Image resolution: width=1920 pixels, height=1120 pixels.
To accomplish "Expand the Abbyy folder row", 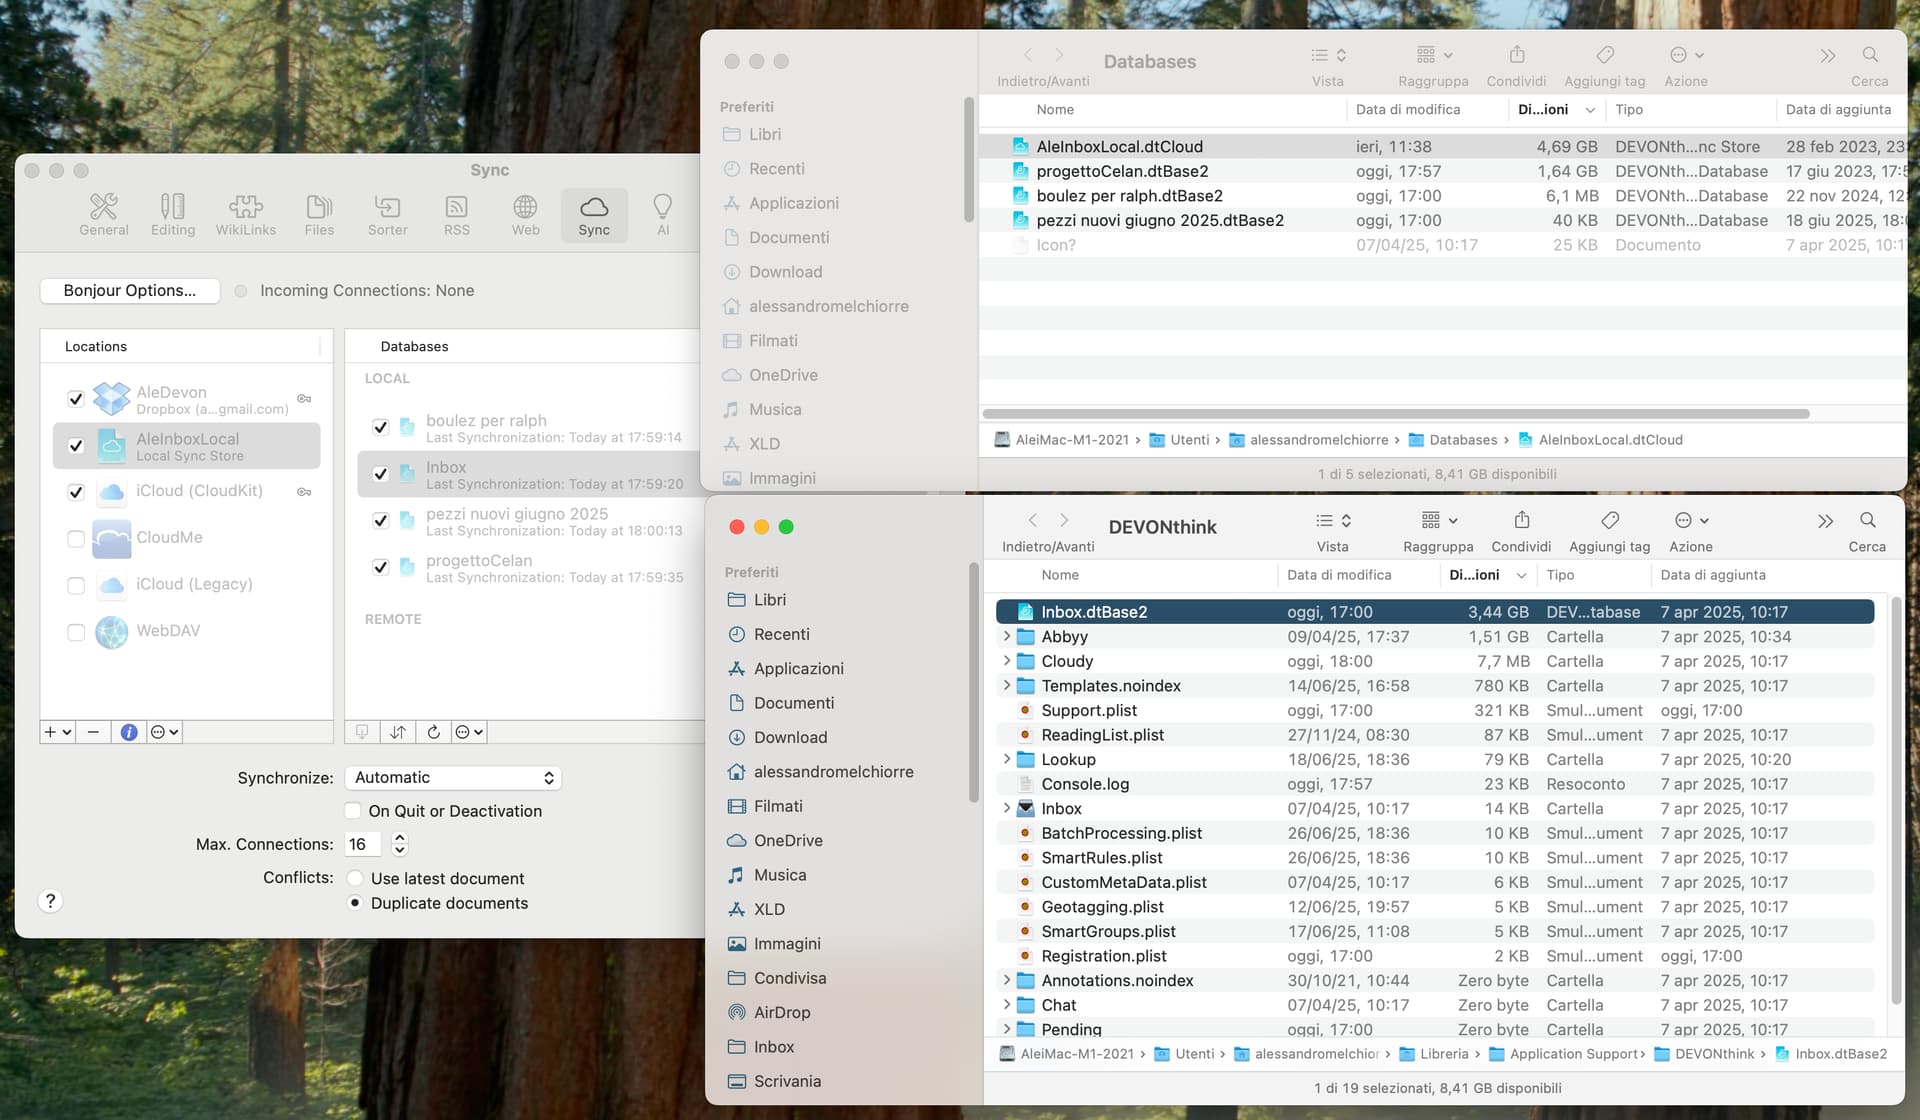I will pyautogui.click(x=1006, y=637).
